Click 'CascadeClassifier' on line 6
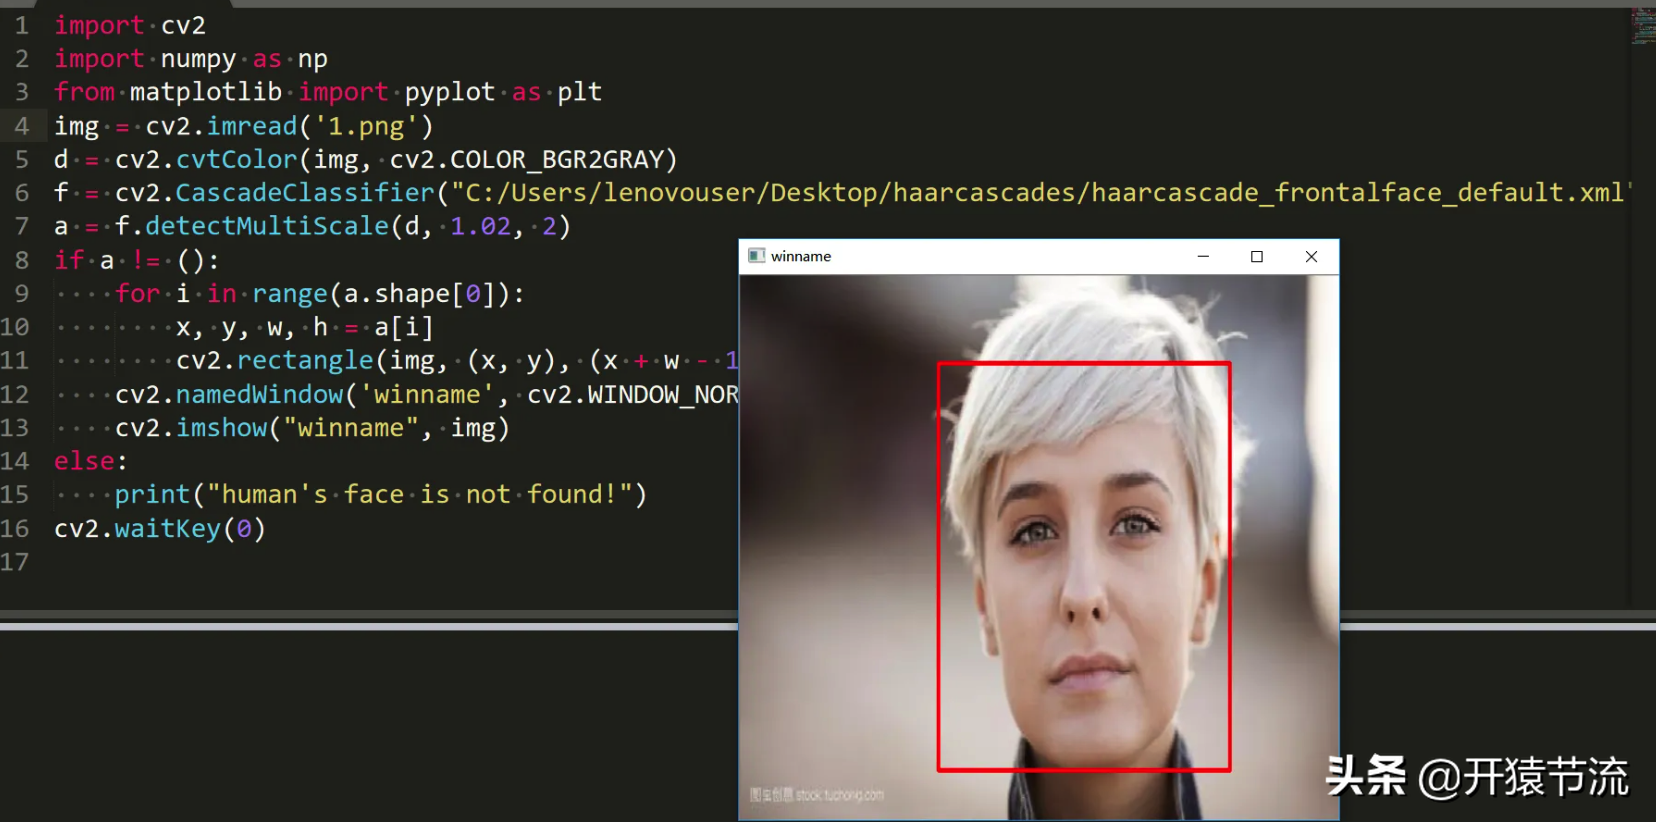 click(x=305, y=193)
